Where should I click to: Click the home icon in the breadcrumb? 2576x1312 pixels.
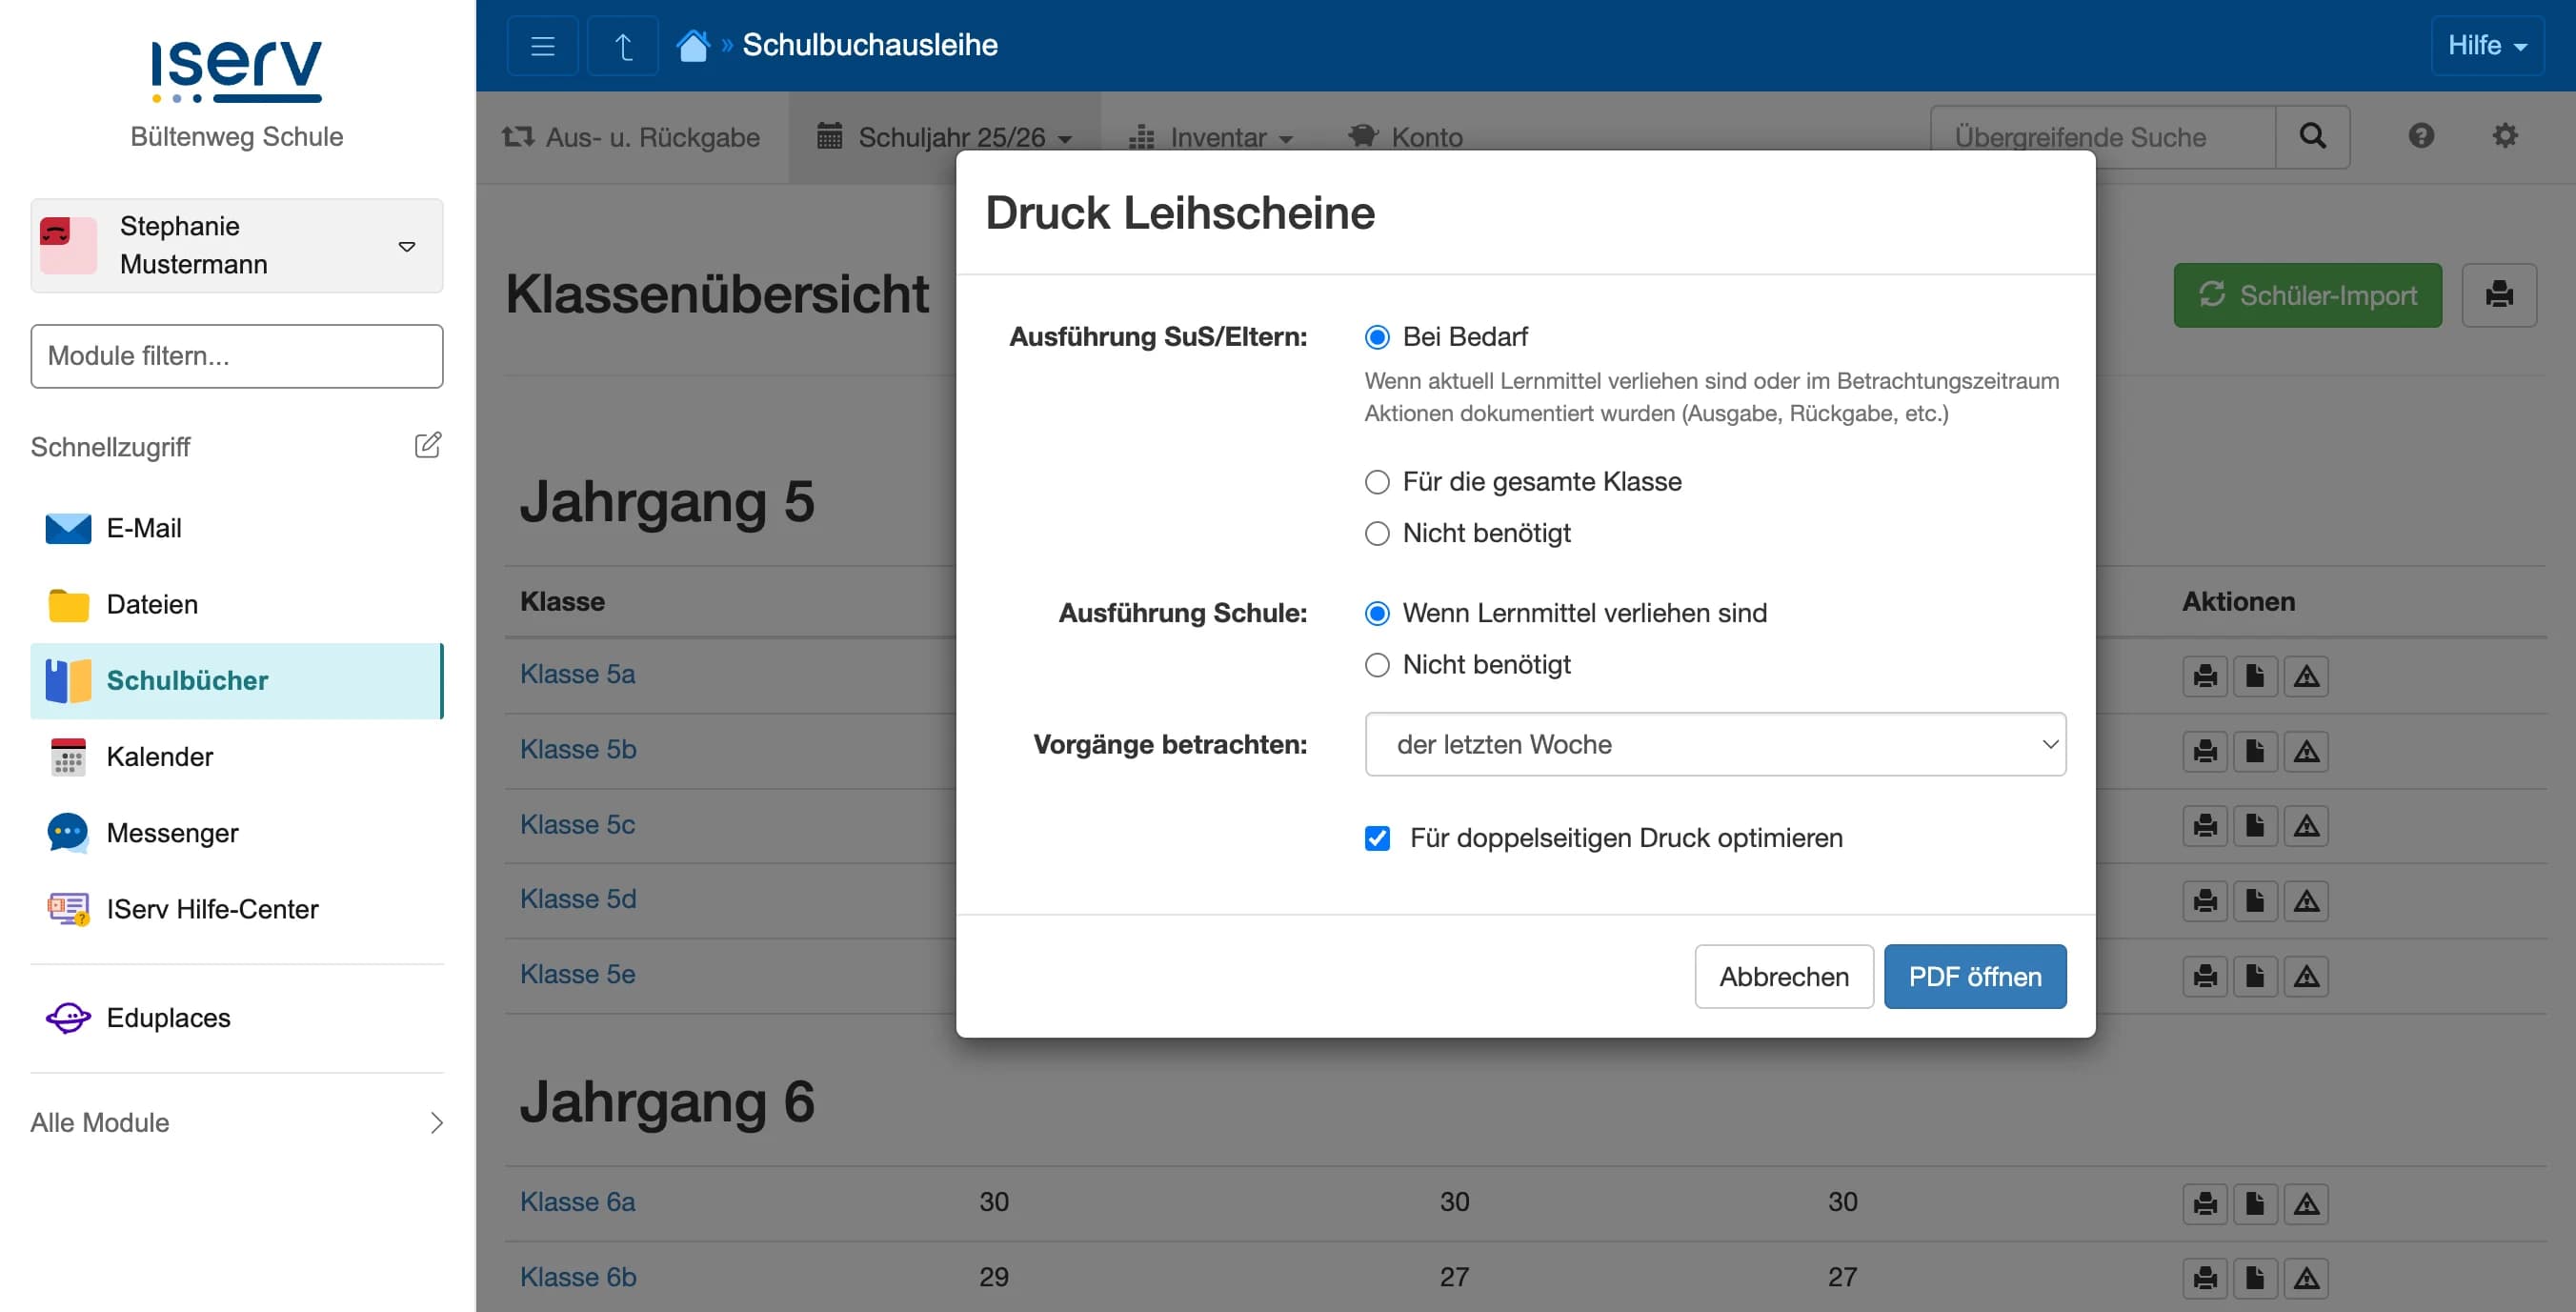(693, 44)
